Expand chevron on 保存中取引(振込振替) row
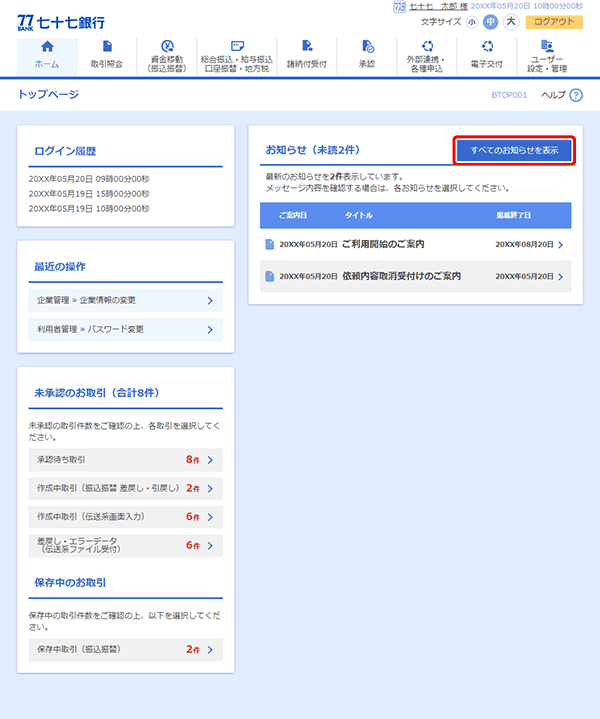Screen dimensions: 600x719 210,650
